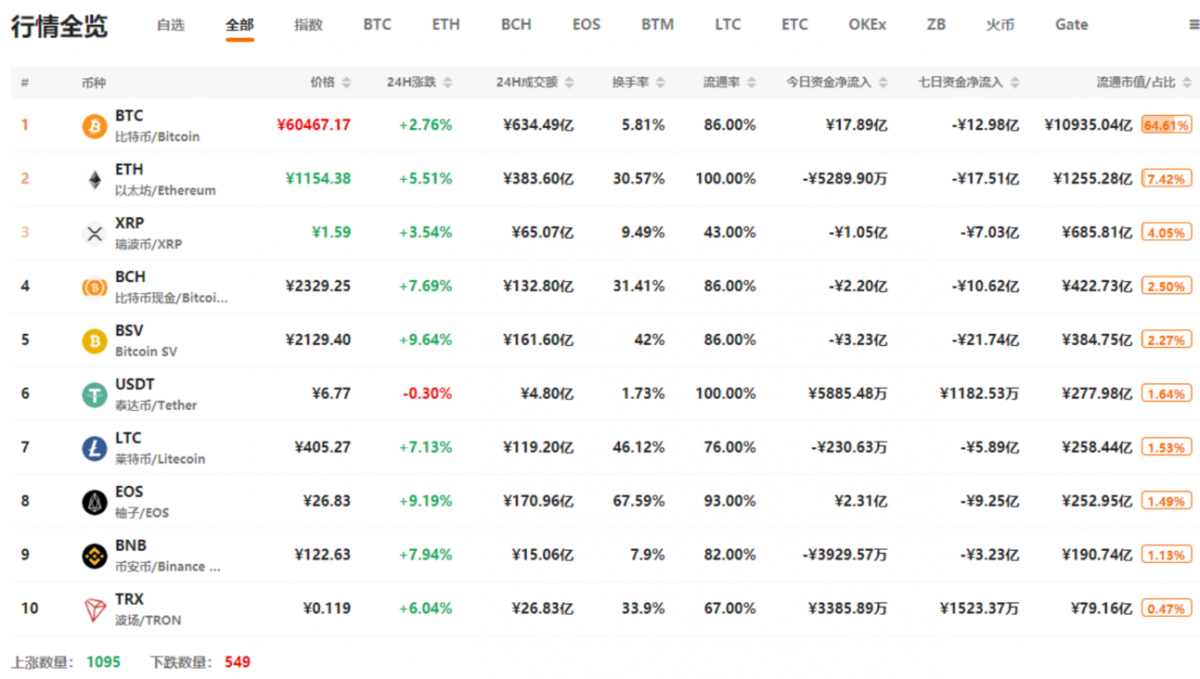Switch to the 自选 tab
This screenshot has height=679, width=1200.
pos(170,25)
